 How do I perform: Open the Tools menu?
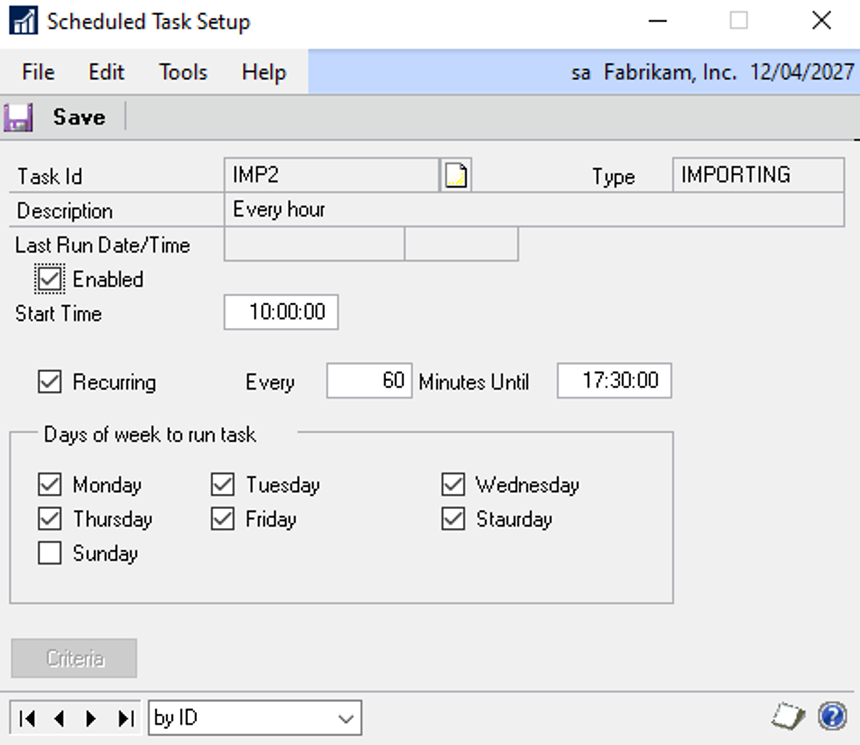pyautogui.click(x=183, y=72)
